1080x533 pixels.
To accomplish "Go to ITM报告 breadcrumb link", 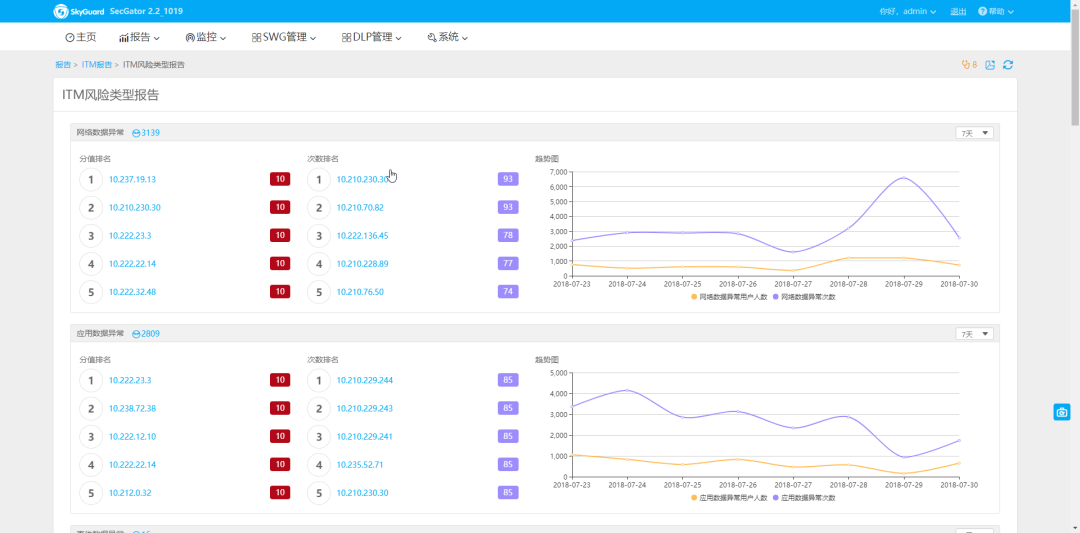I will 96,65.
